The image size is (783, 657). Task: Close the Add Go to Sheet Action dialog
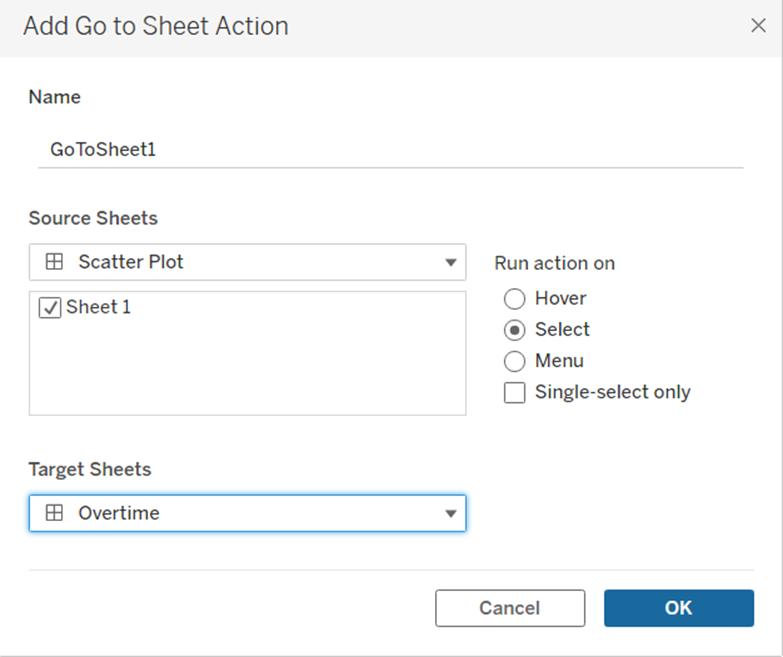click(x=758, y=26)
